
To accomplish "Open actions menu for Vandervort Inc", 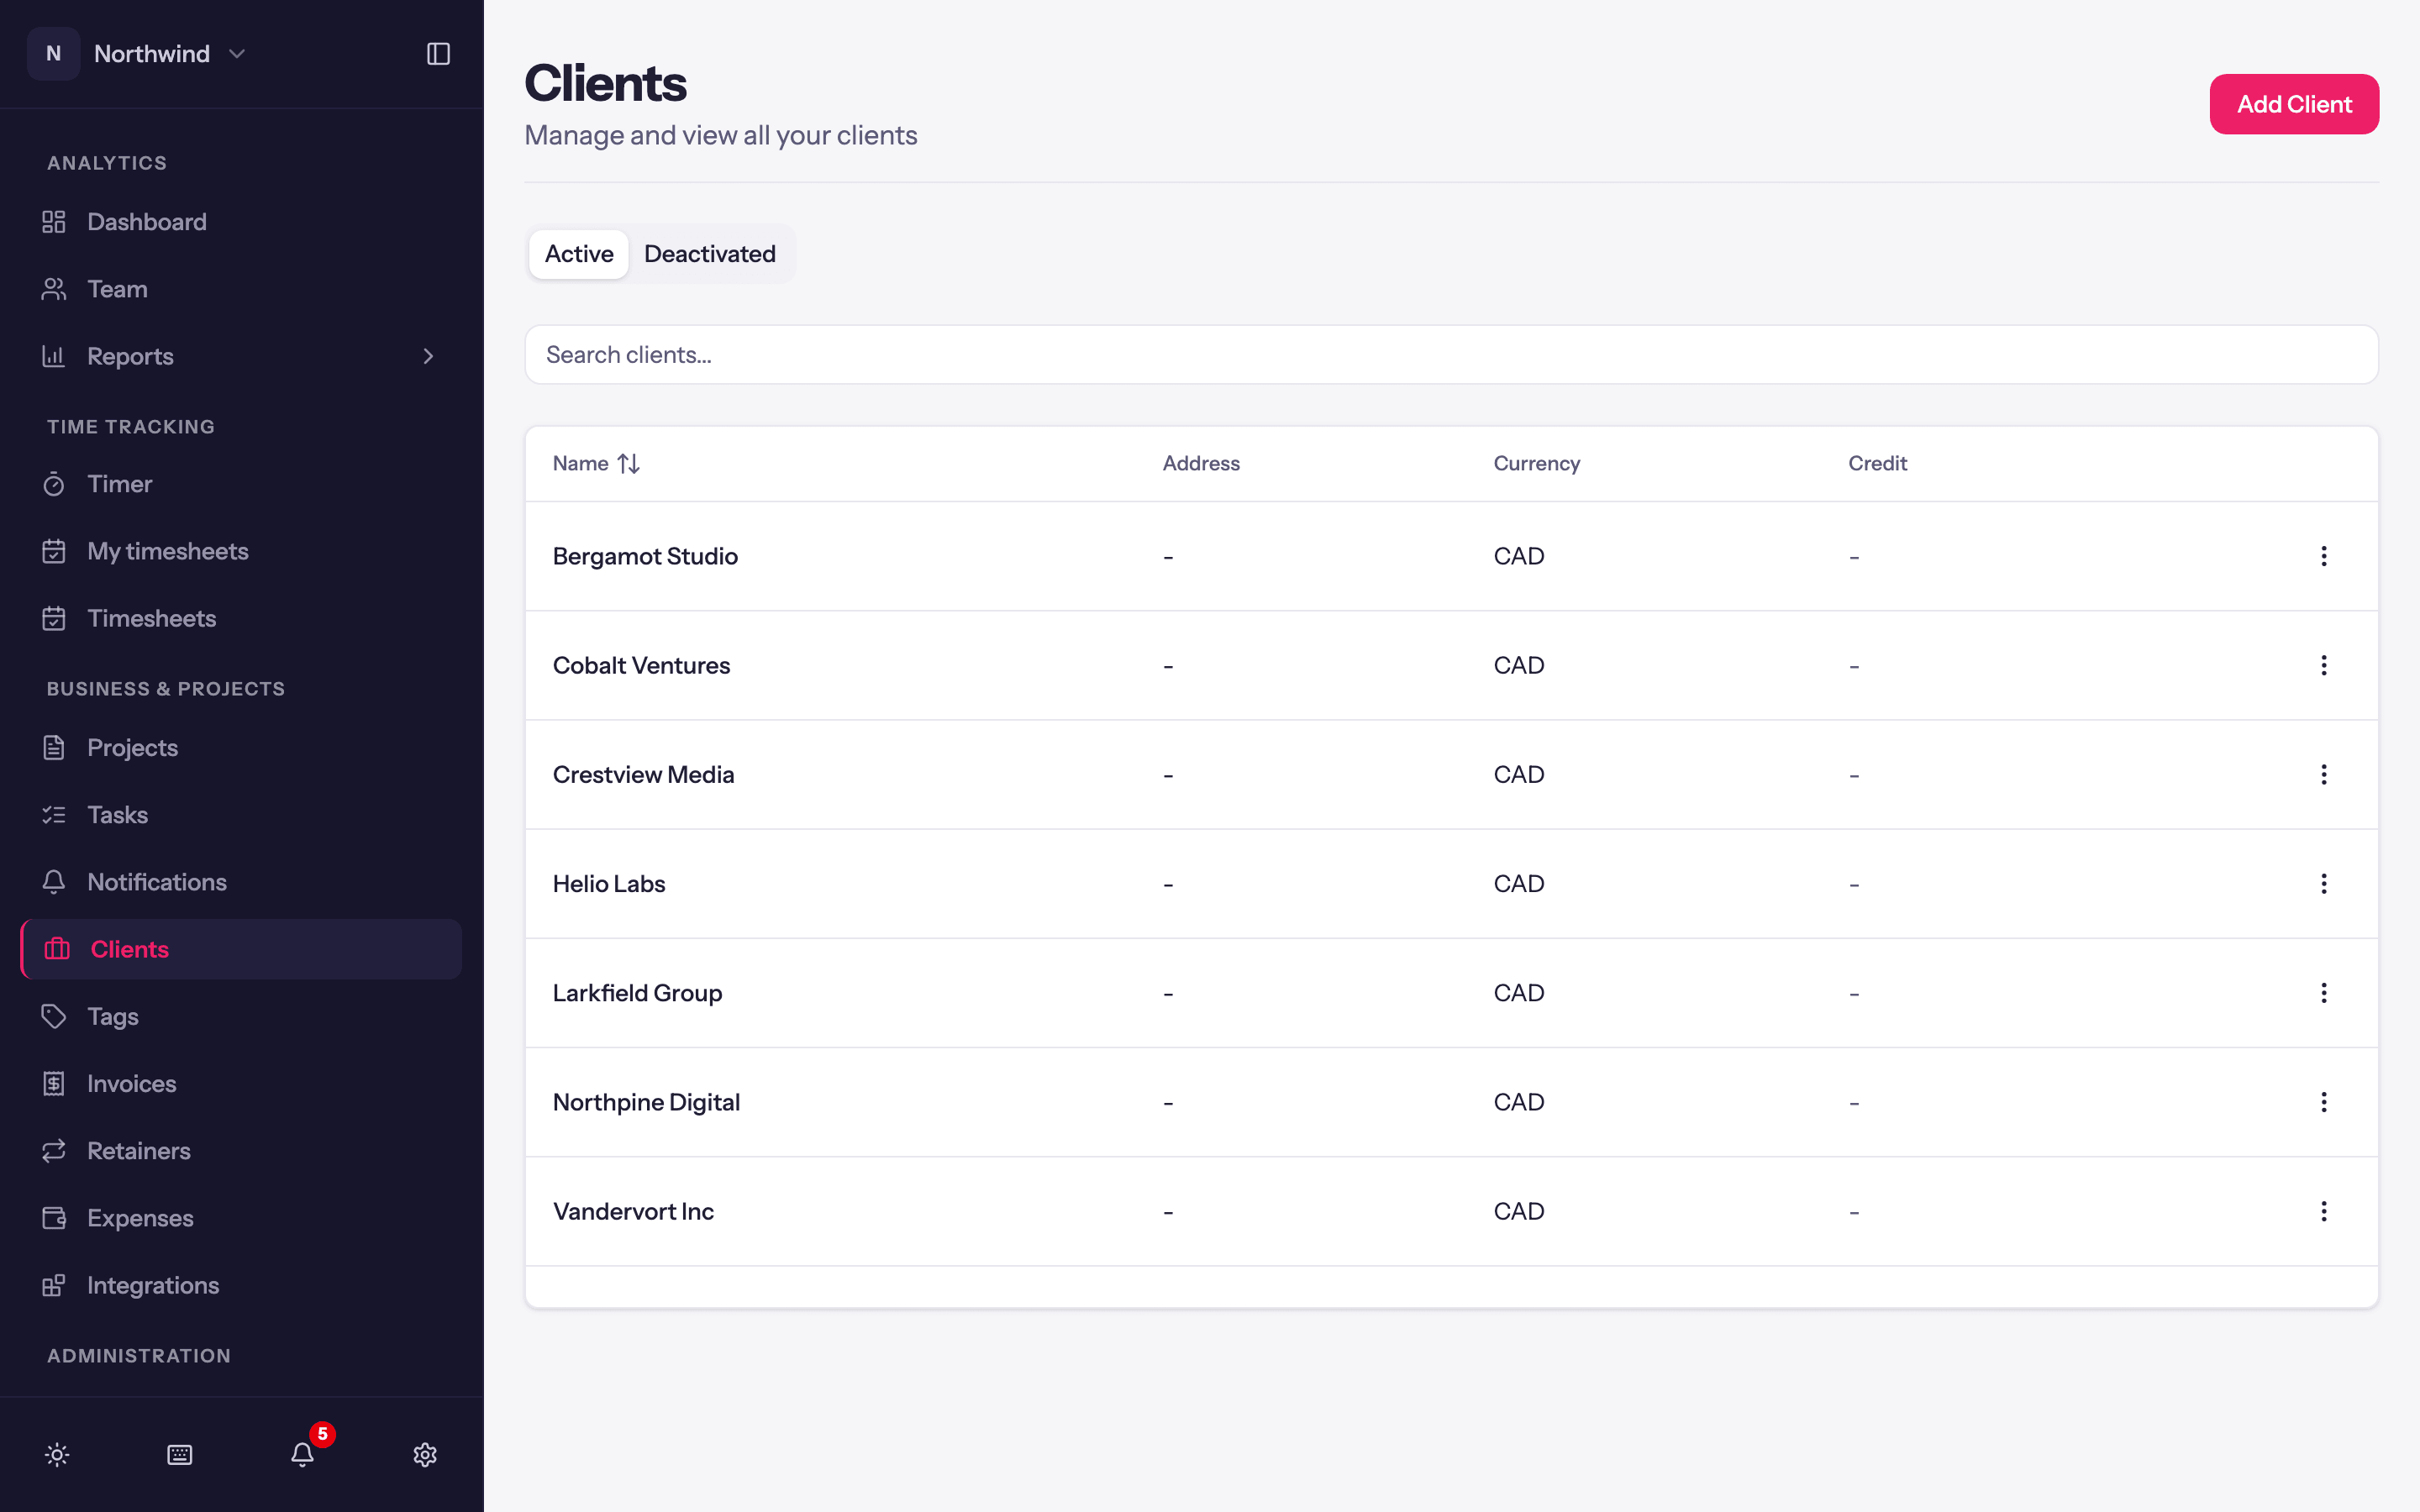I will [x=2324, y=1211].
